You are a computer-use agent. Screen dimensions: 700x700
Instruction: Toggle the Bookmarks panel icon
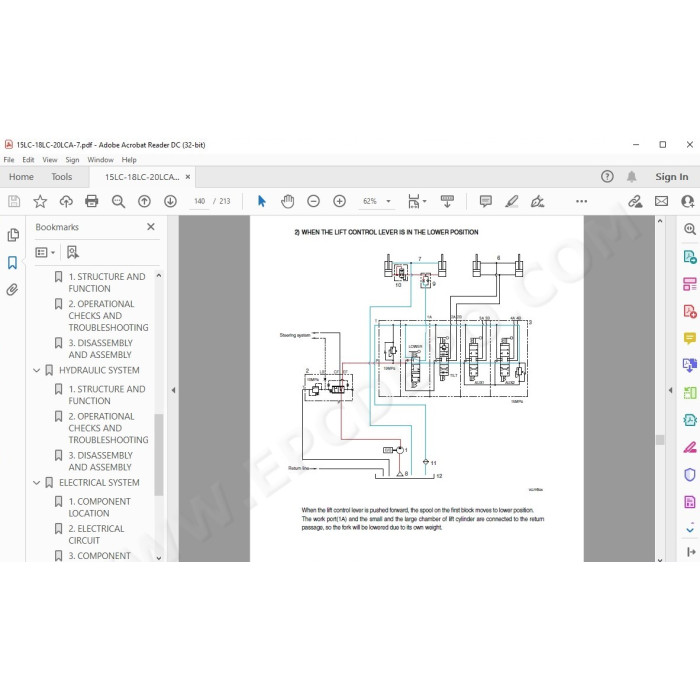pyautogui.click(x=12, y=262)
